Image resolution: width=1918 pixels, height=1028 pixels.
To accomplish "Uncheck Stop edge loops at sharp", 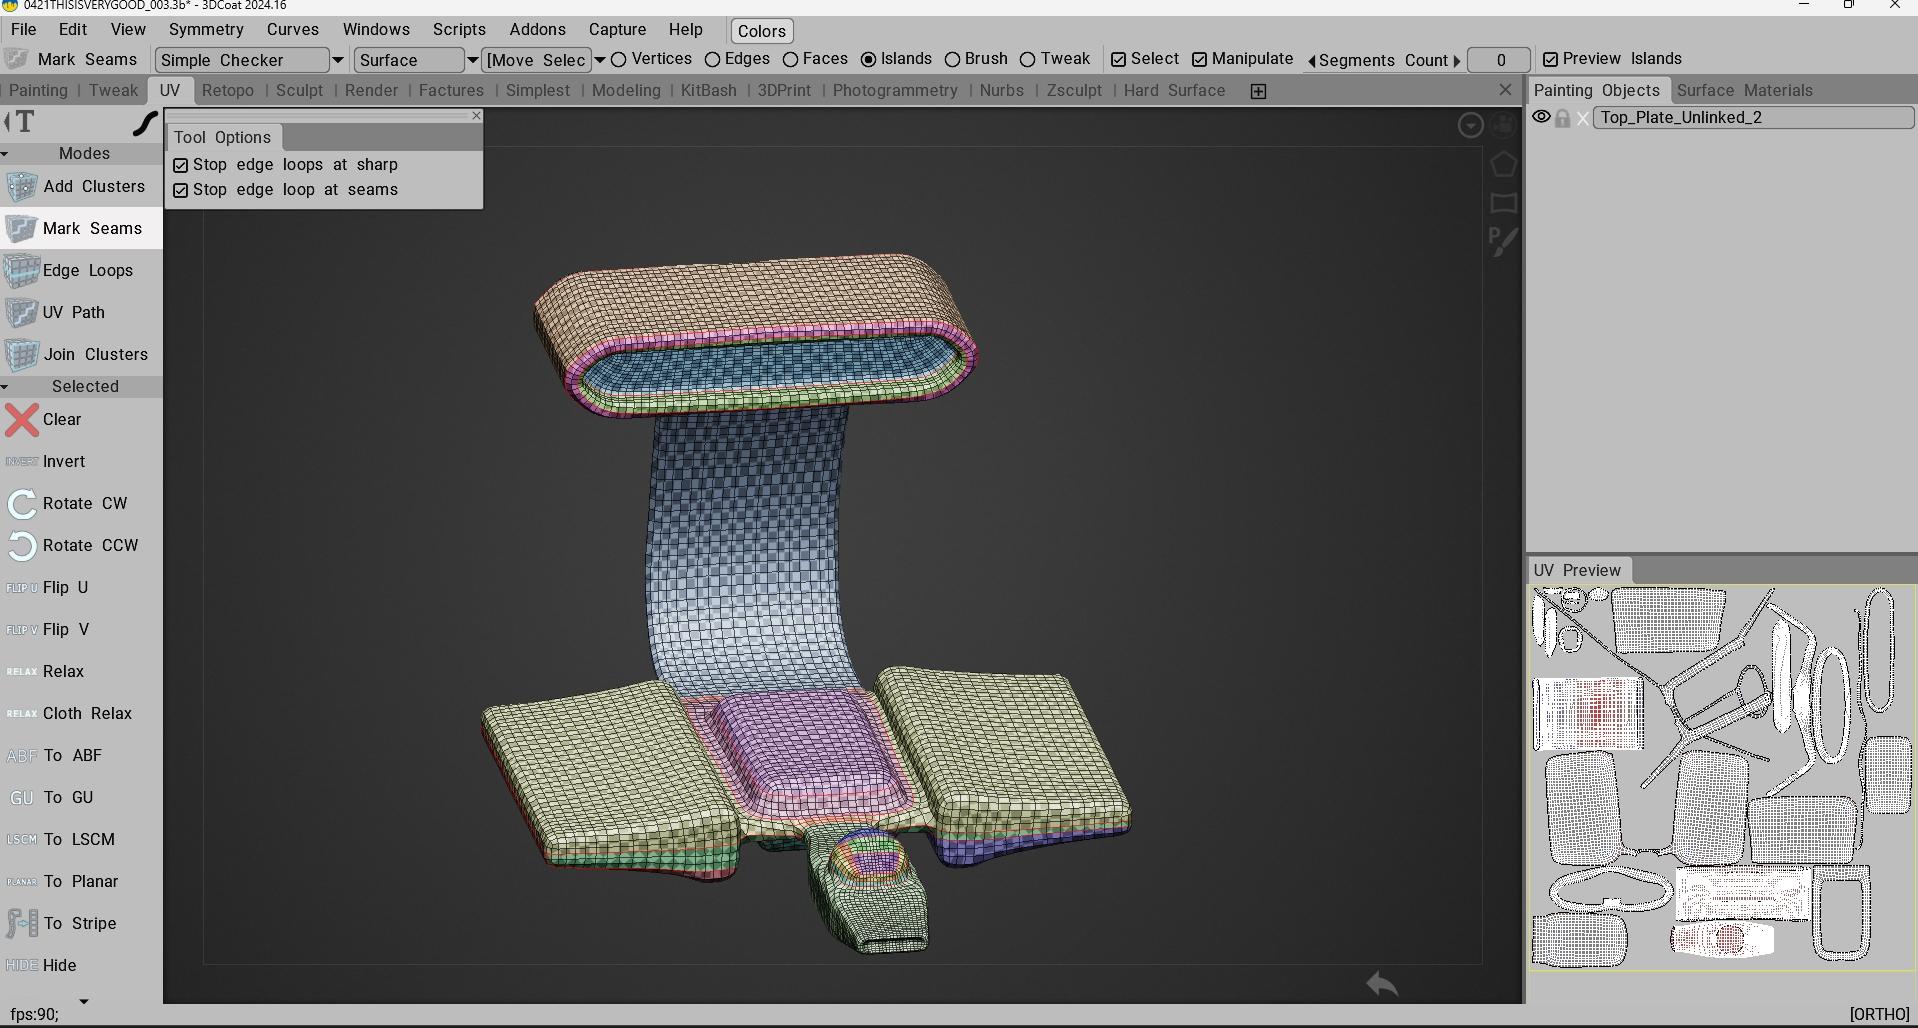I will point(181,165).
